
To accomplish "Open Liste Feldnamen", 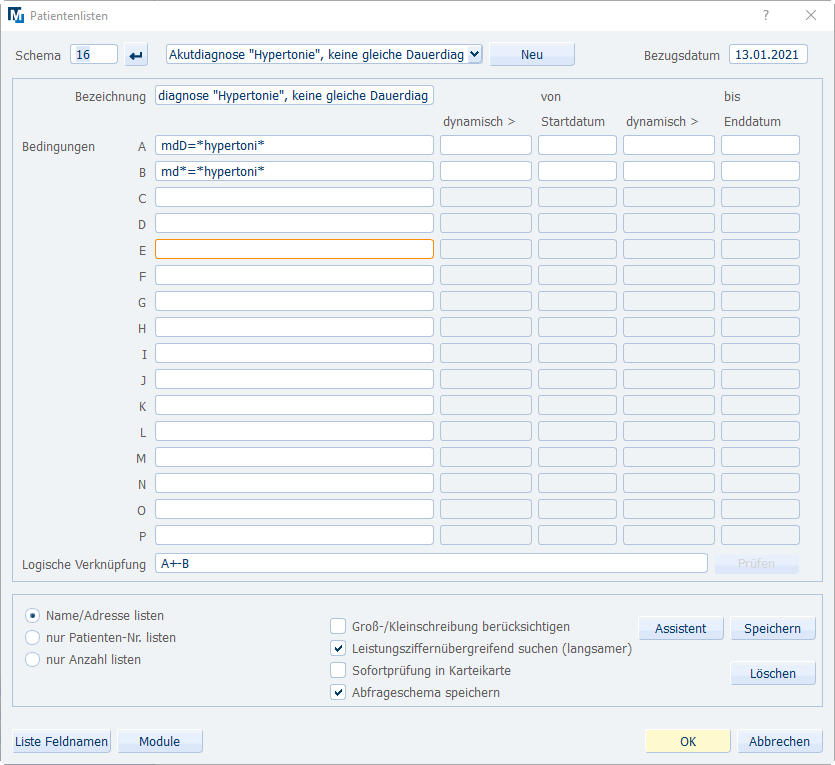I will [x=61, y=741].
